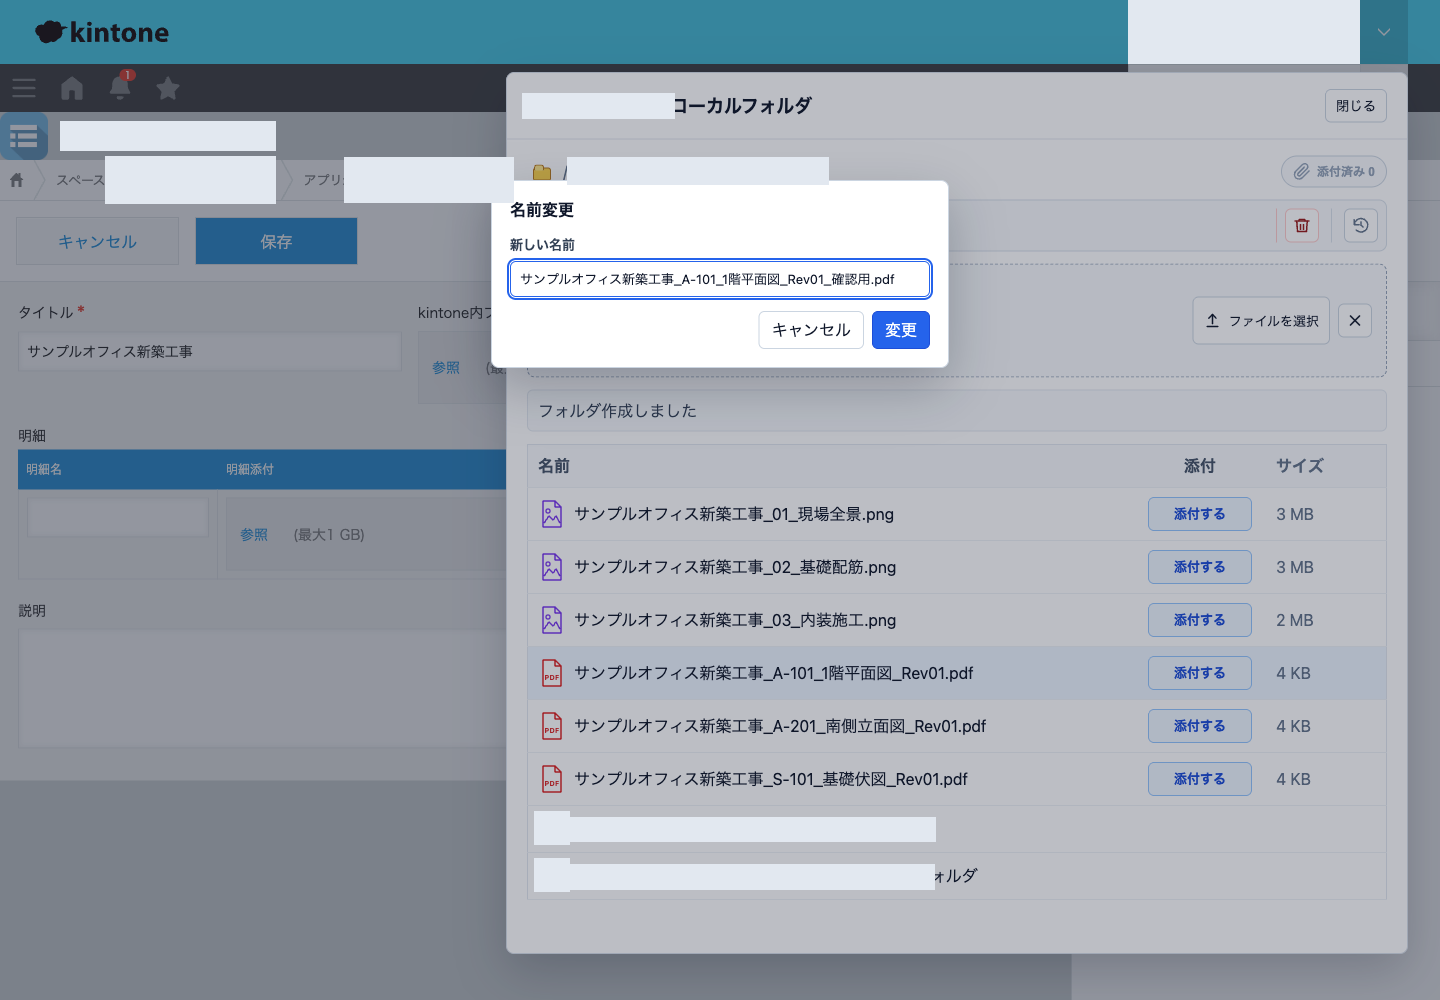This screenshot has width=1440, height=1000.
Task: Click the 明細名 input cell
Action: tap(118, 517)
